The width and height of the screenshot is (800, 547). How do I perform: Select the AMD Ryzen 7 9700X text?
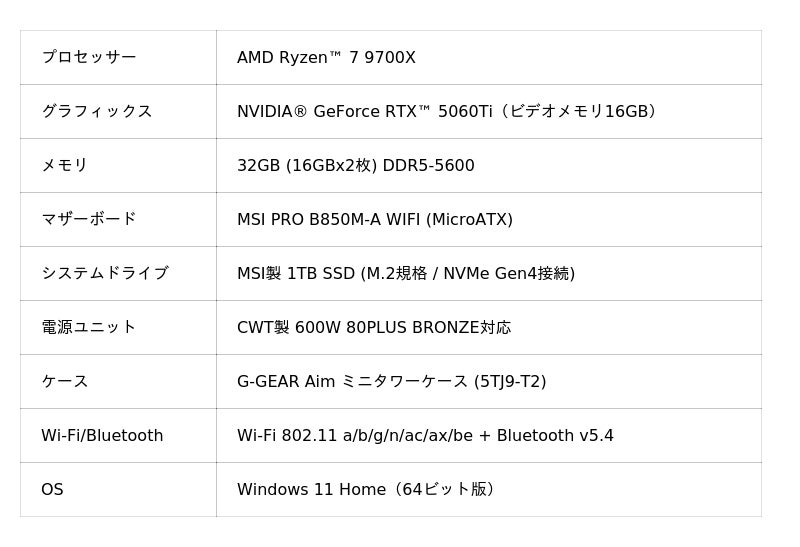[326, 58]
